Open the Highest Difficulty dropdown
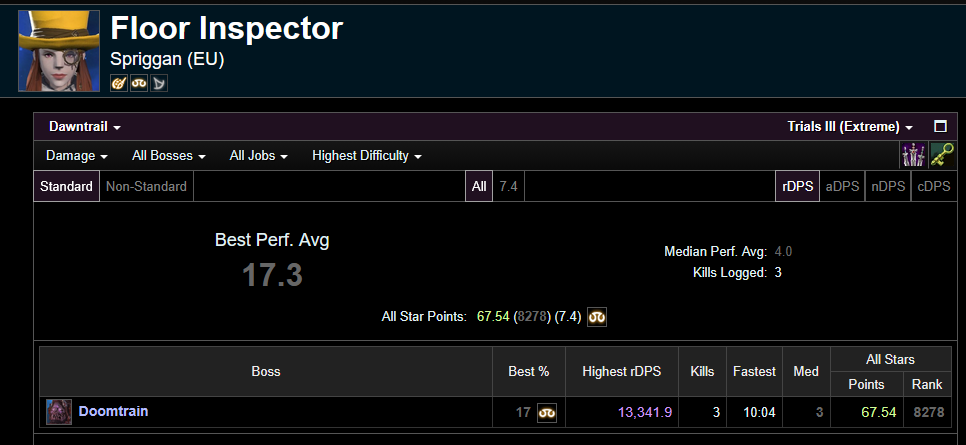The height and width of the screenshot is (445, 966). point(367,156)
